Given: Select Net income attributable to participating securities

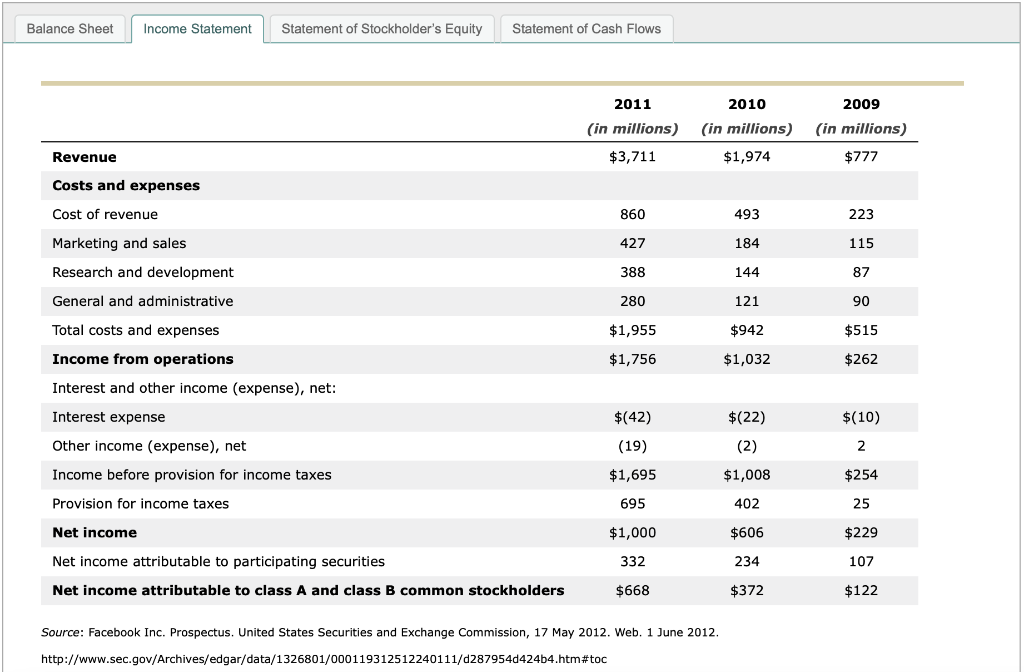Looking at the screenshot, I should [218, 562].
